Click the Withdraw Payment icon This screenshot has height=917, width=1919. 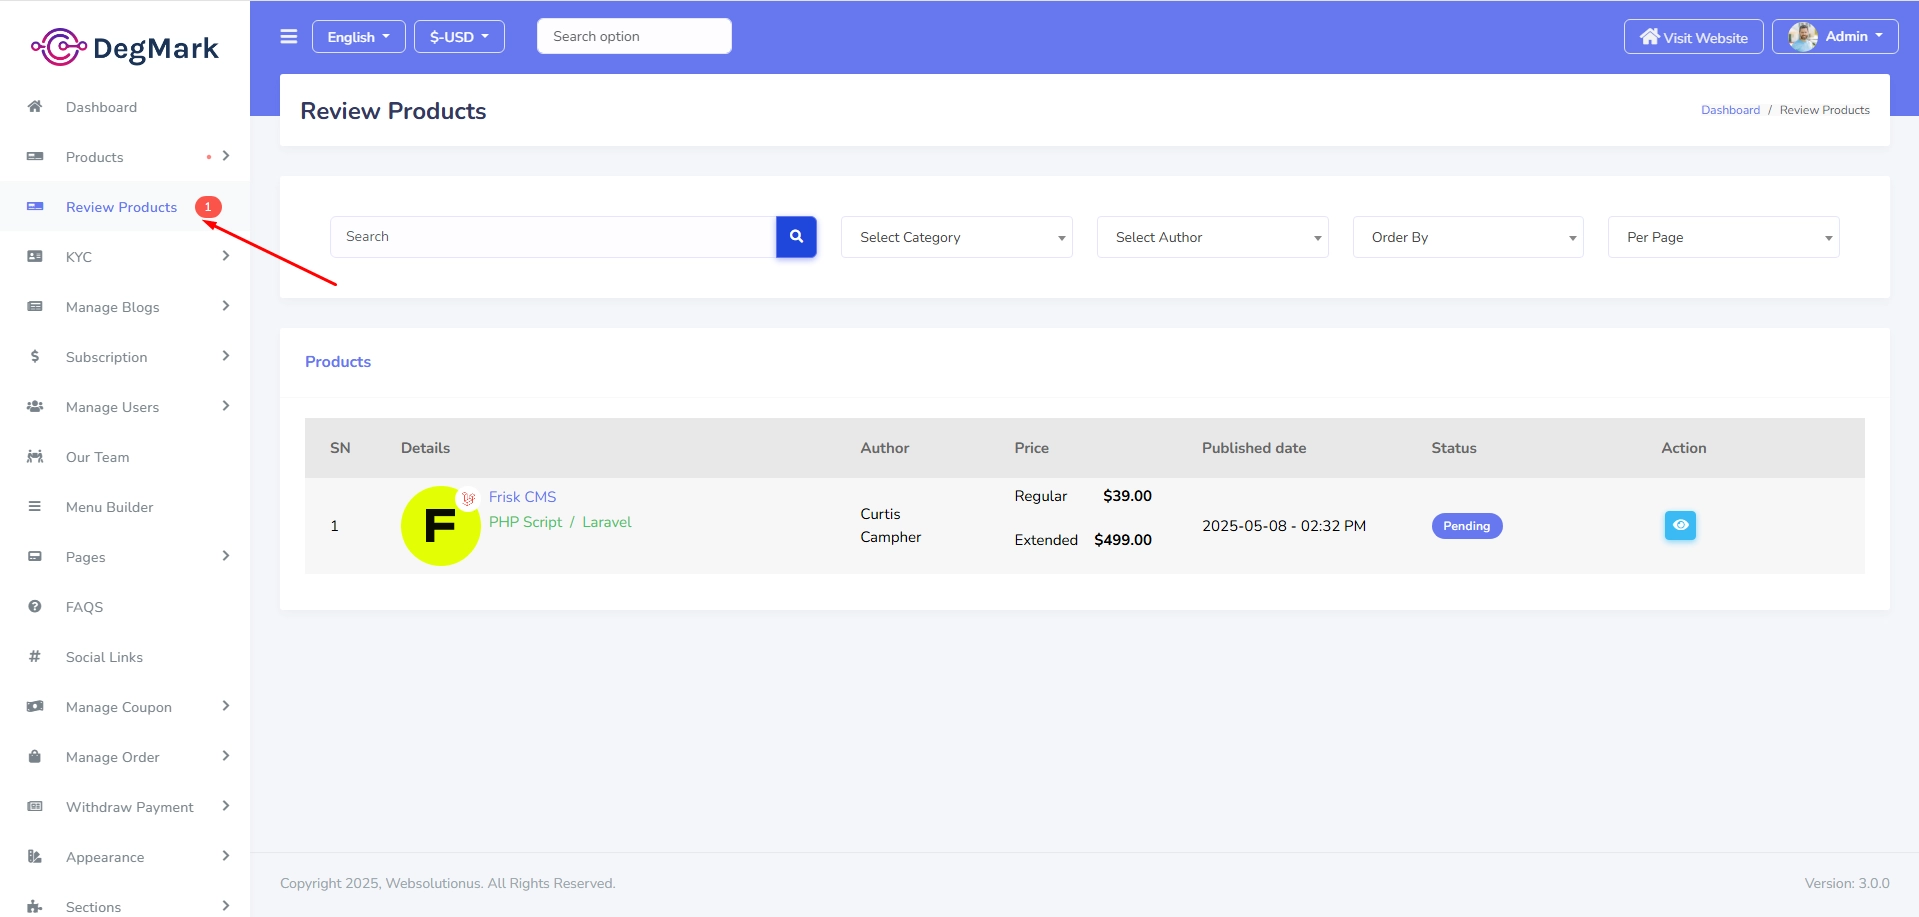[35, 806]
